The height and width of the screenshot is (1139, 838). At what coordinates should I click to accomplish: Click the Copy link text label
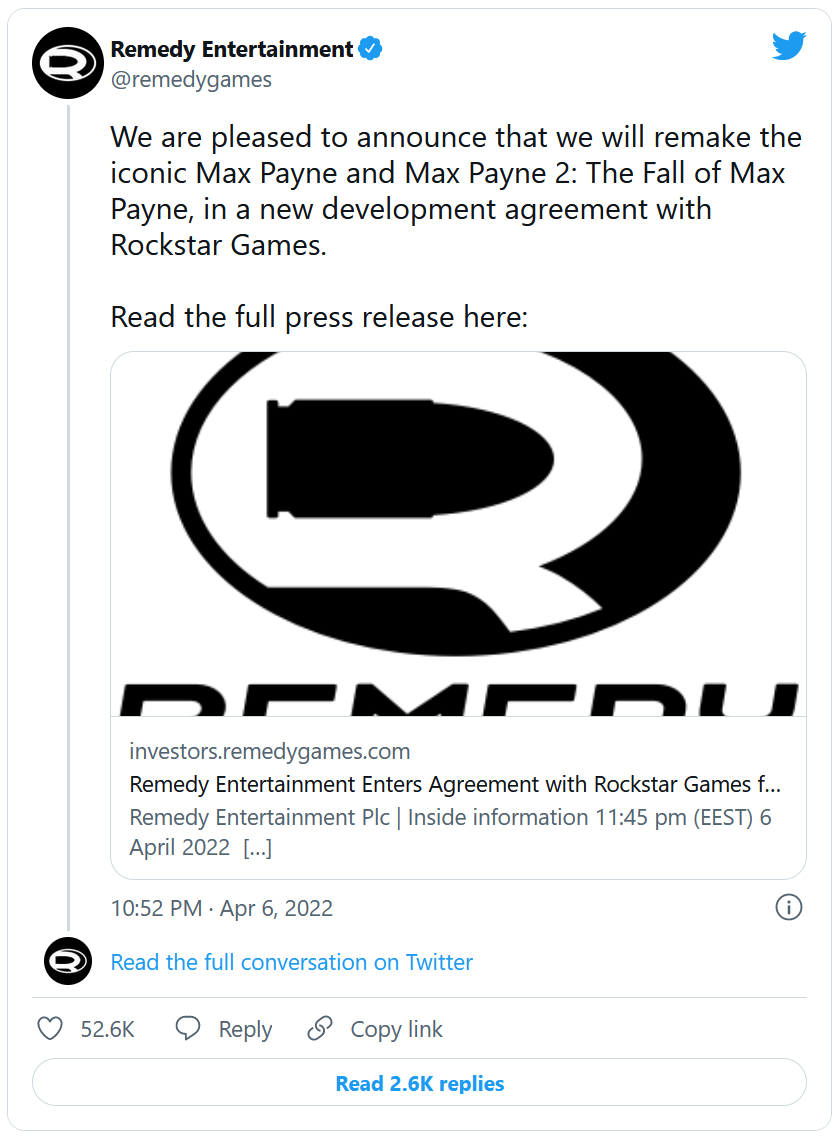[x=396, y=1029]
